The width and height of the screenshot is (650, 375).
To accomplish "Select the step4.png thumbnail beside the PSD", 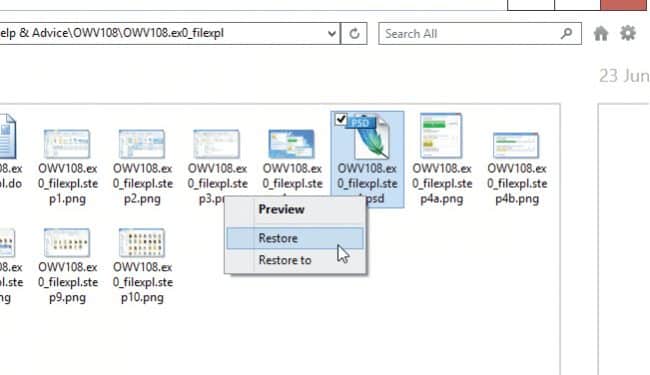I will [291, 144].
